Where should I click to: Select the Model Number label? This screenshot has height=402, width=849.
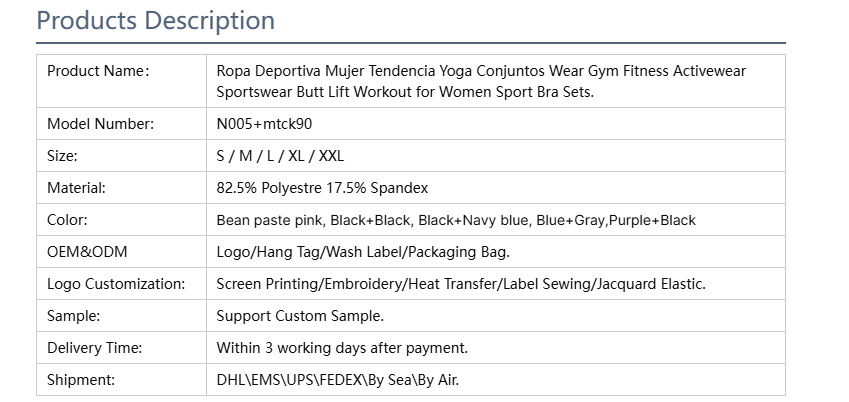[101, 124]
